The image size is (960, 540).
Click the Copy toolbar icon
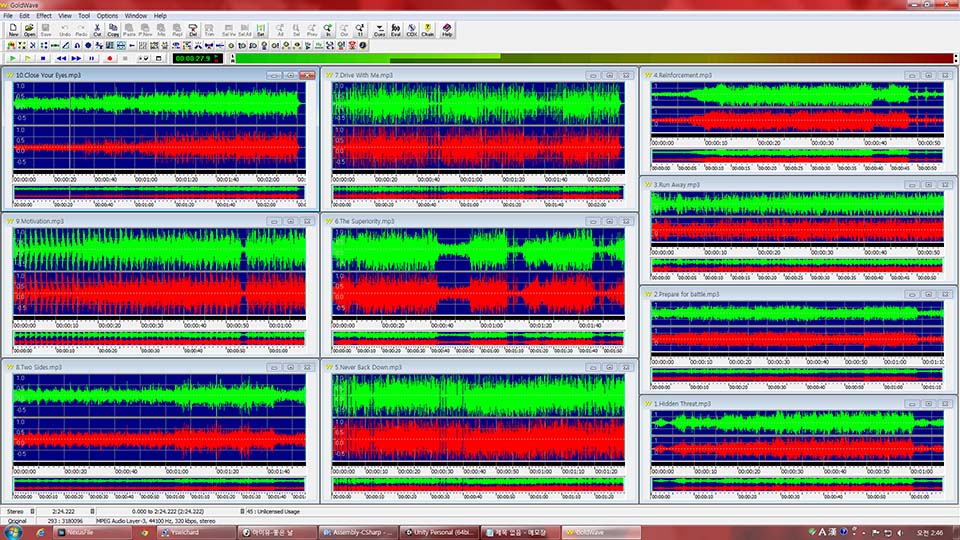click(x=113, y=30)
